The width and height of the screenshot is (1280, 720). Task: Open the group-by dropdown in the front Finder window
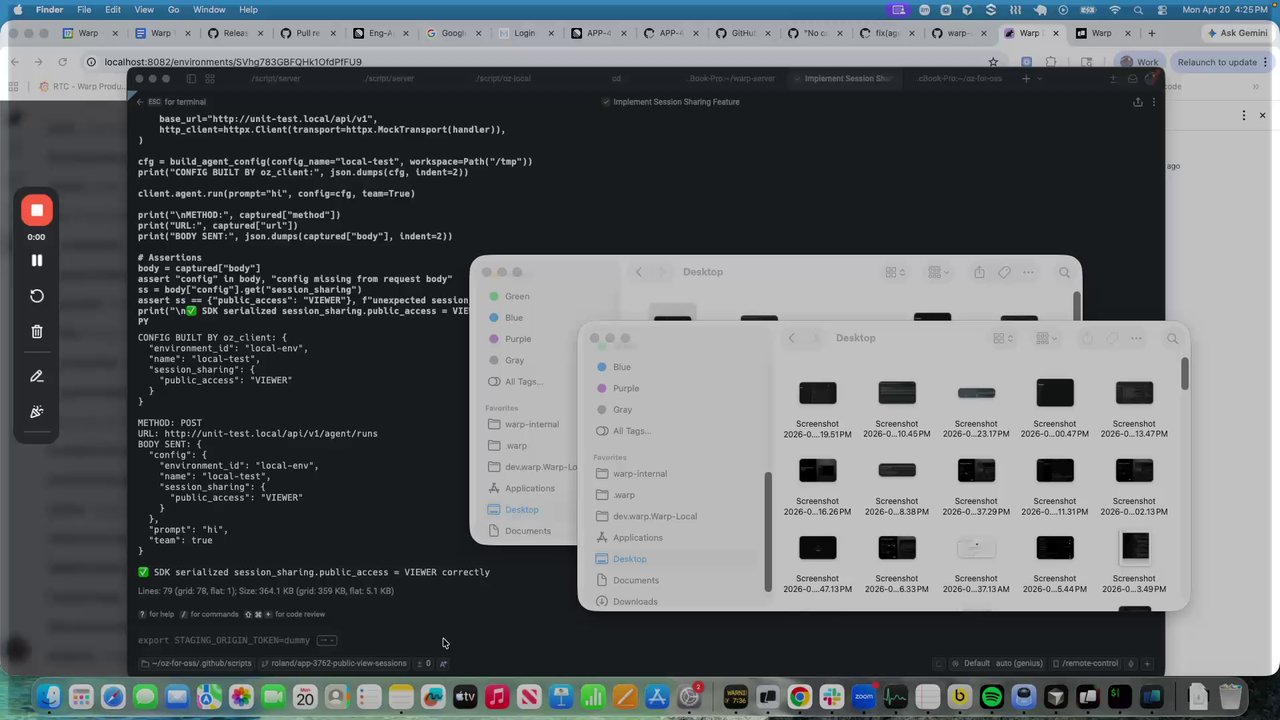point(1047,338)
